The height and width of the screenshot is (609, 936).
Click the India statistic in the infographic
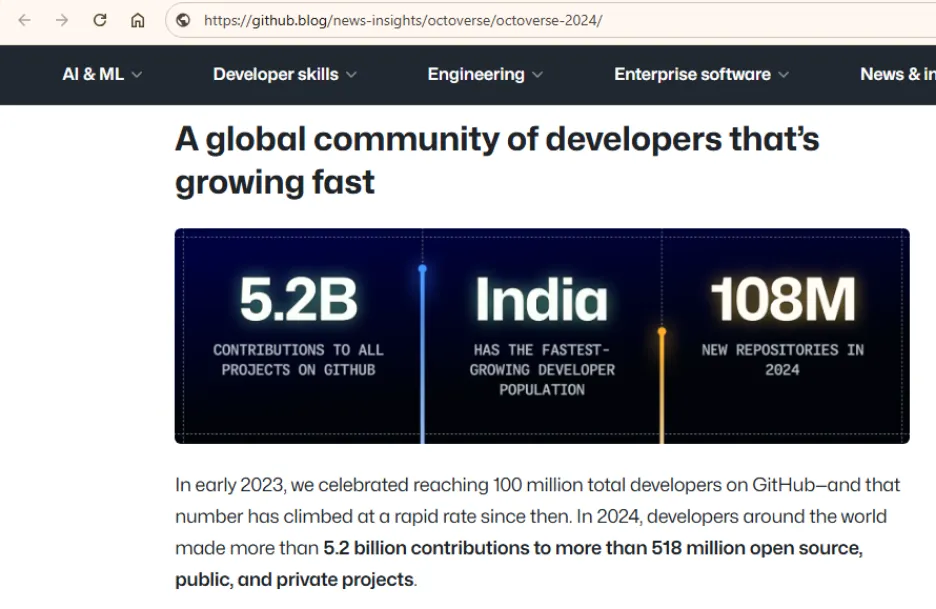click(x=541, y=299)
